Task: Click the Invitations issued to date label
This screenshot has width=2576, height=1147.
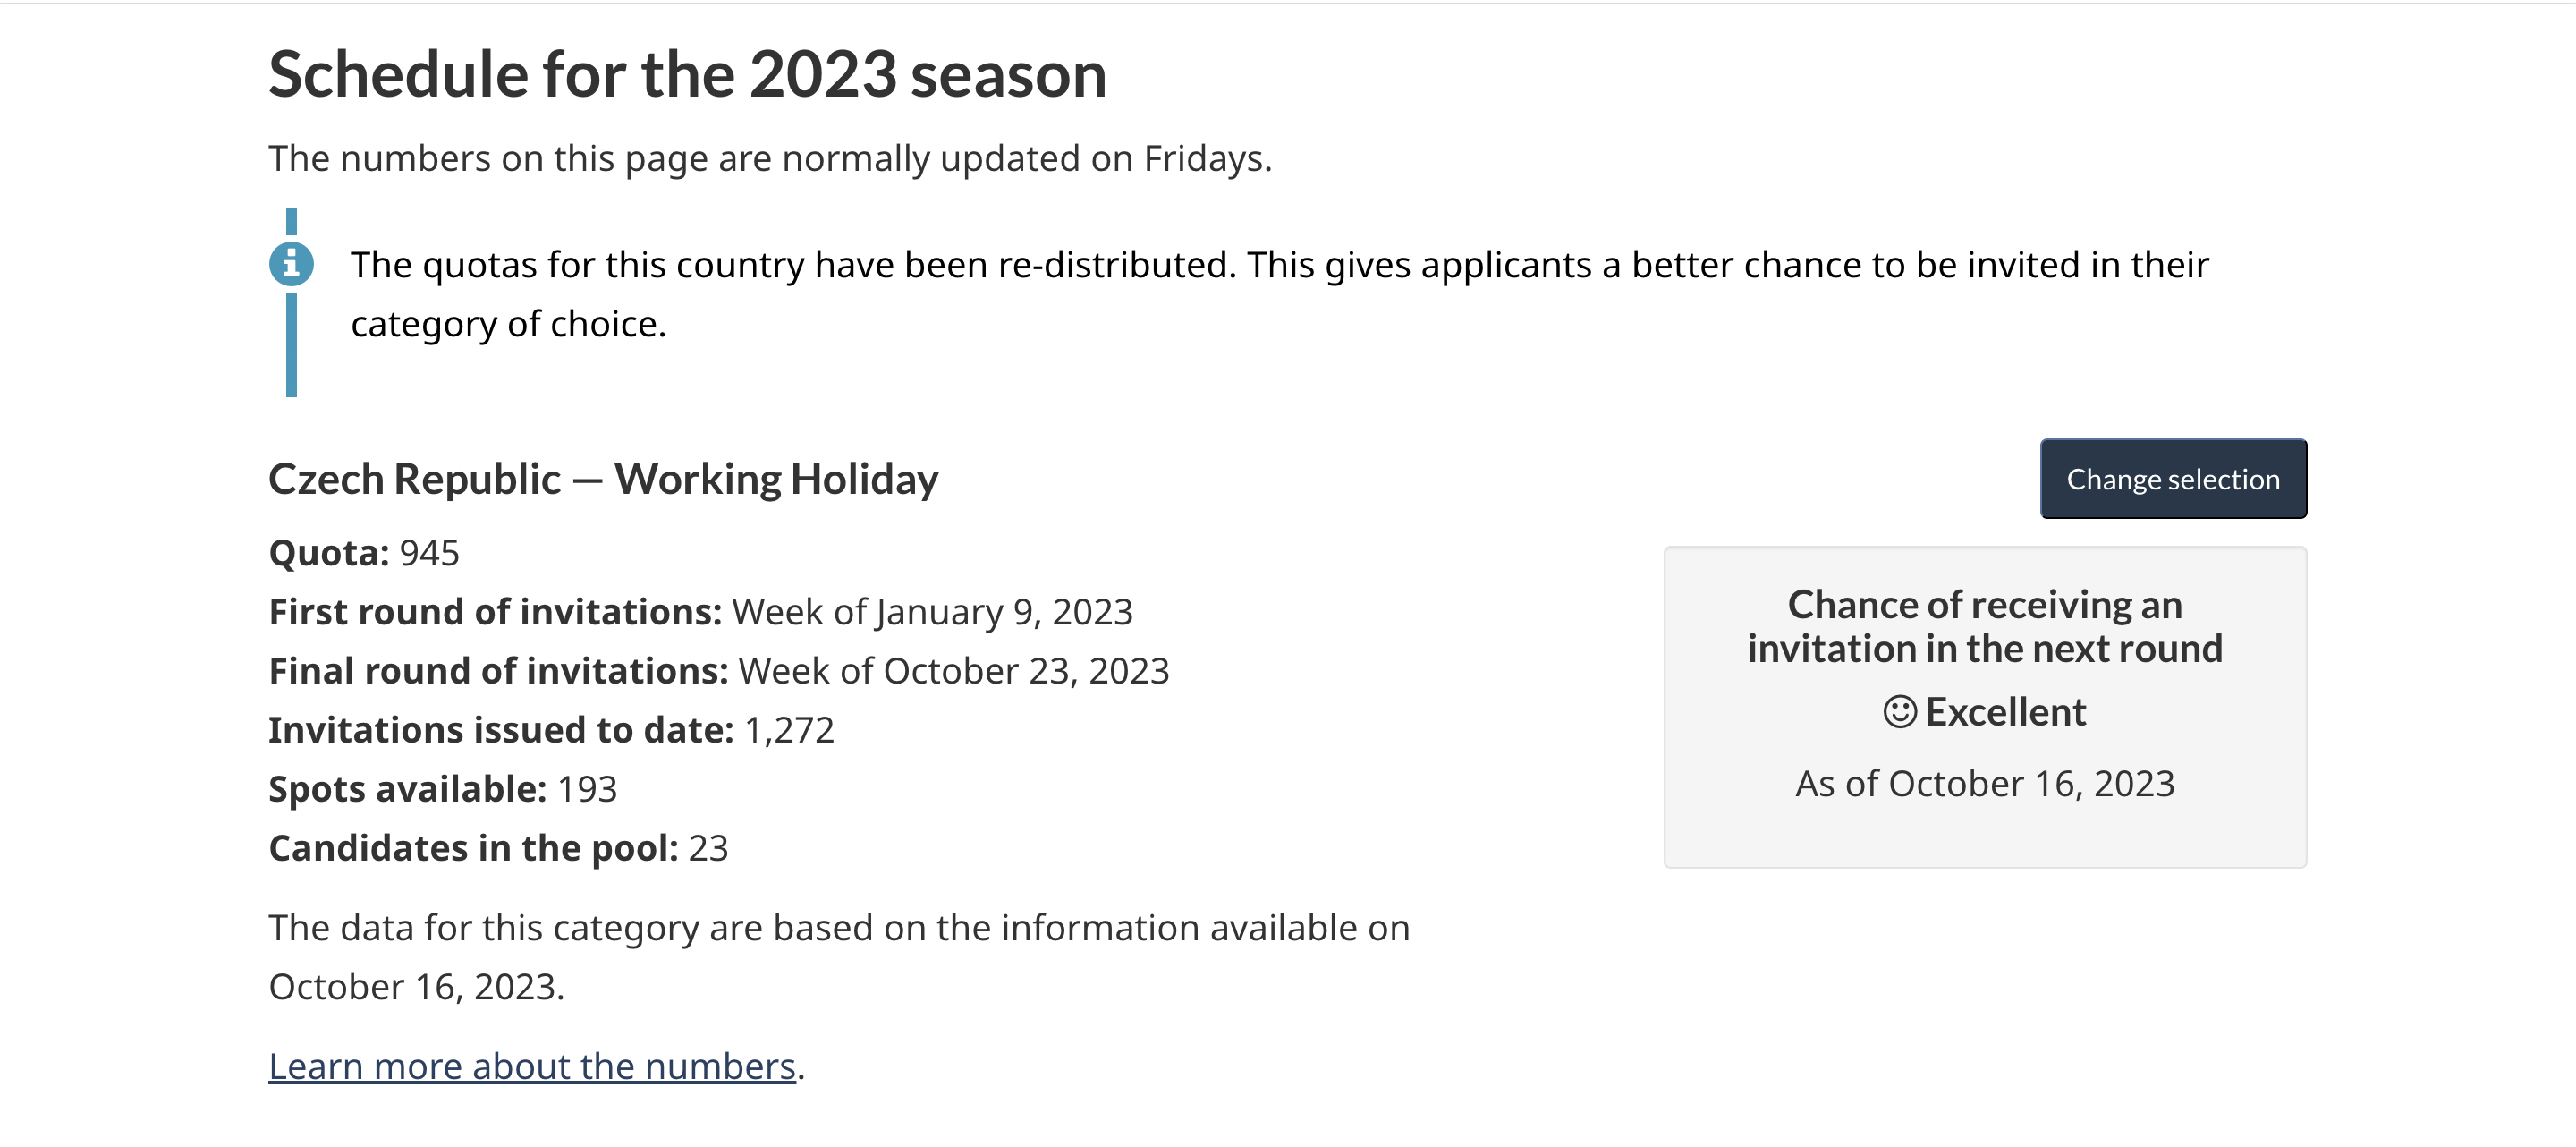Action: [501, 730]
